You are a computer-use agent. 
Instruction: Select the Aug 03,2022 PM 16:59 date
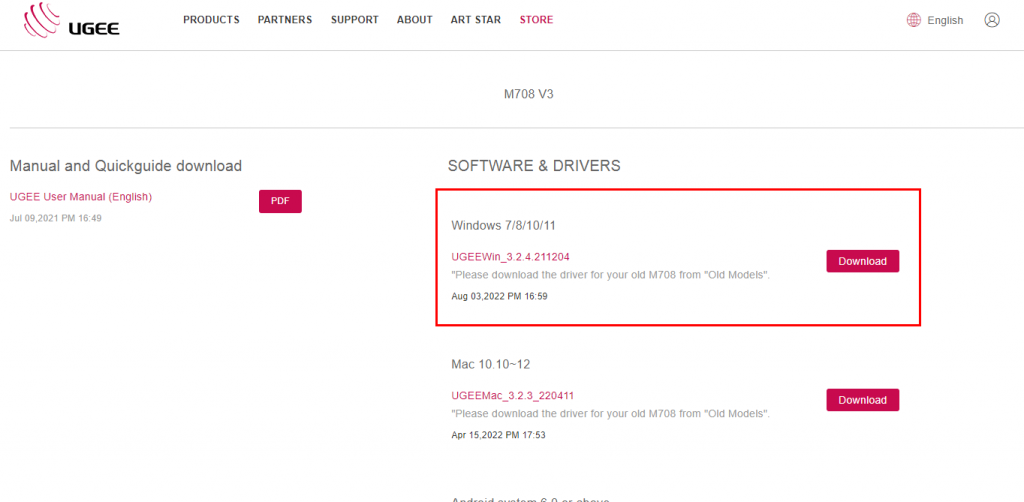click(x=500, y=296)
